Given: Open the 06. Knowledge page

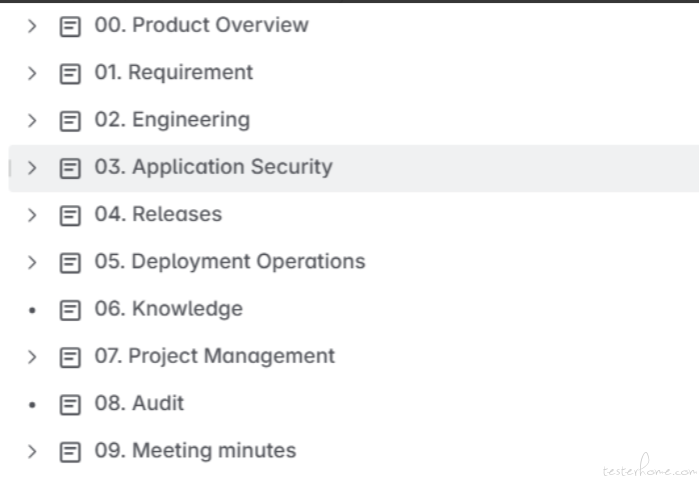Looking at the screenshot, I should 169,309.
